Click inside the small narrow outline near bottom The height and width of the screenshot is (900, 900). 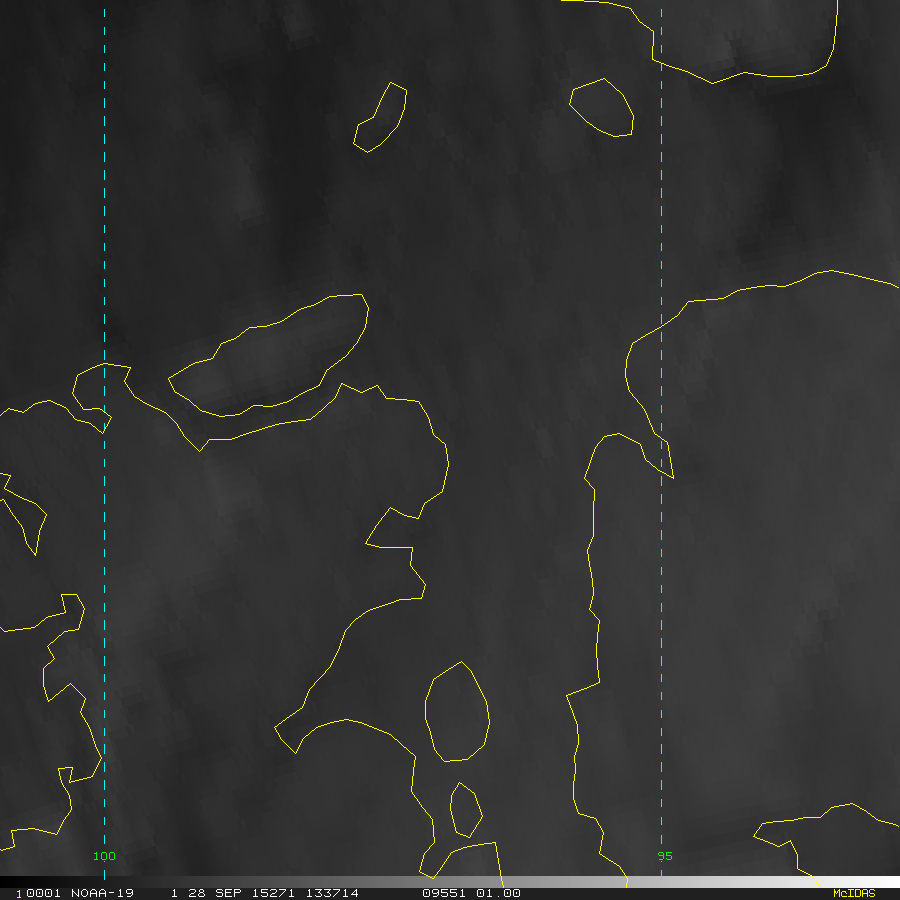(465, 810)
